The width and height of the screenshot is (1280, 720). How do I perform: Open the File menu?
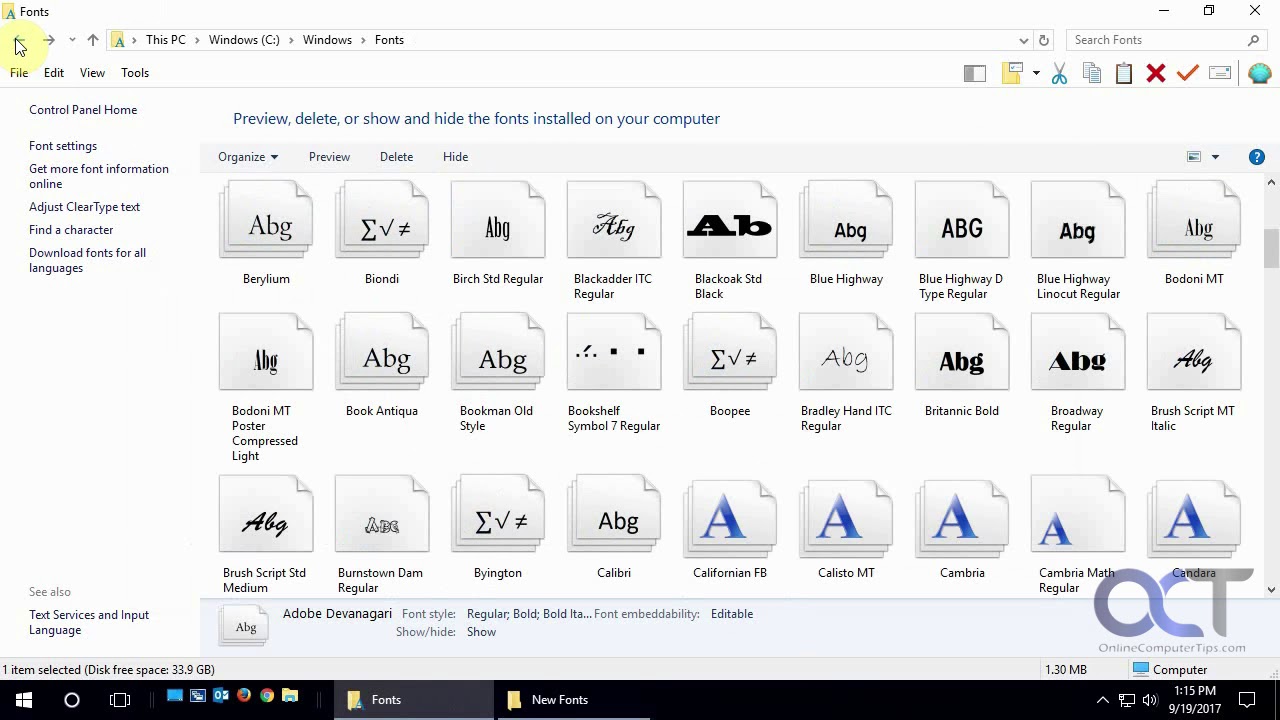[19, 73]
